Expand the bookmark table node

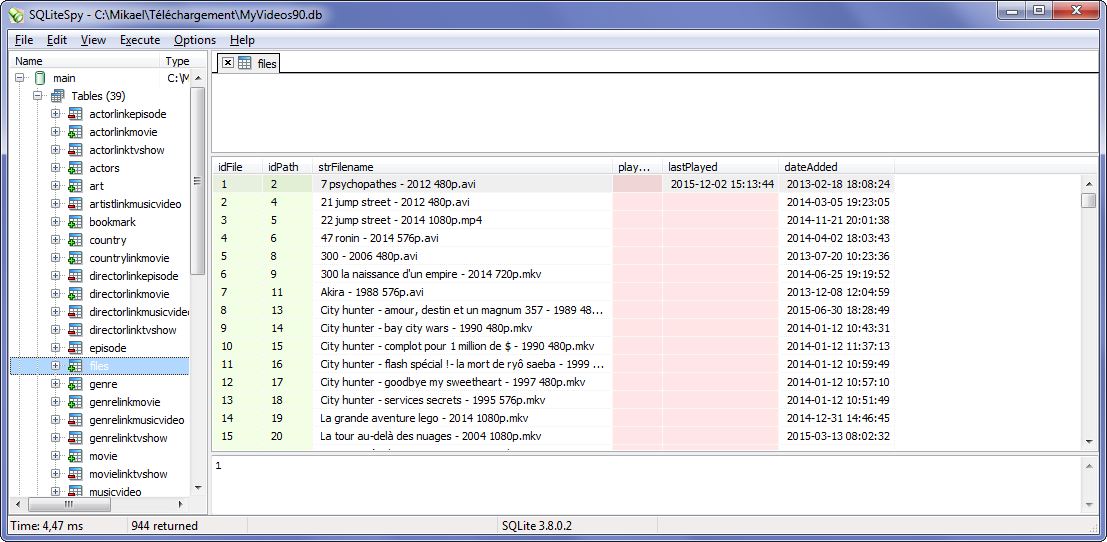[55, 222]
